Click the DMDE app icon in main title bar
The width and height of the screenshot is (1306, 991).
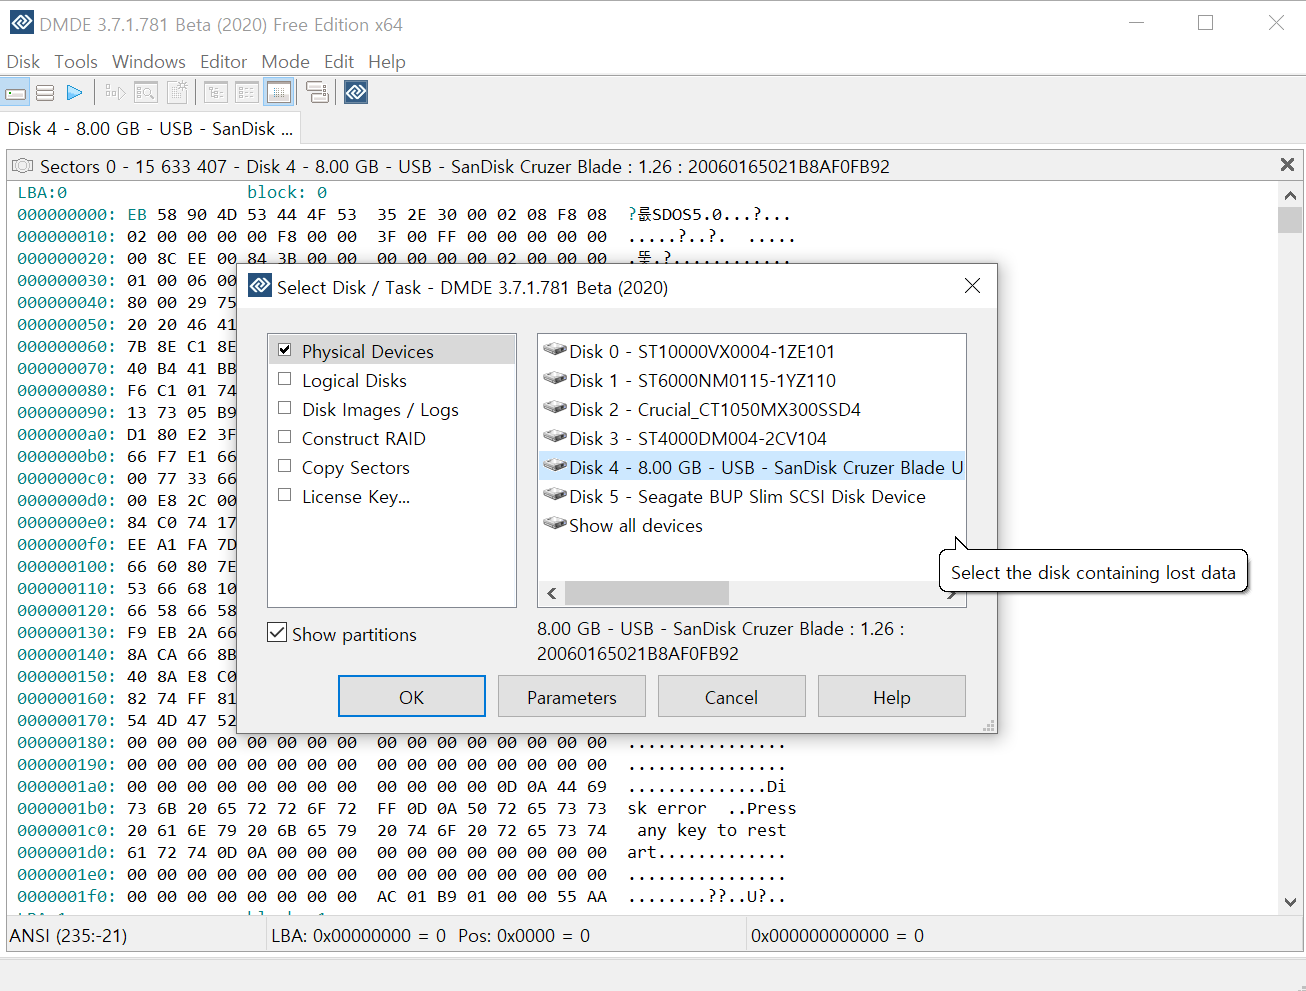point(22,22)
